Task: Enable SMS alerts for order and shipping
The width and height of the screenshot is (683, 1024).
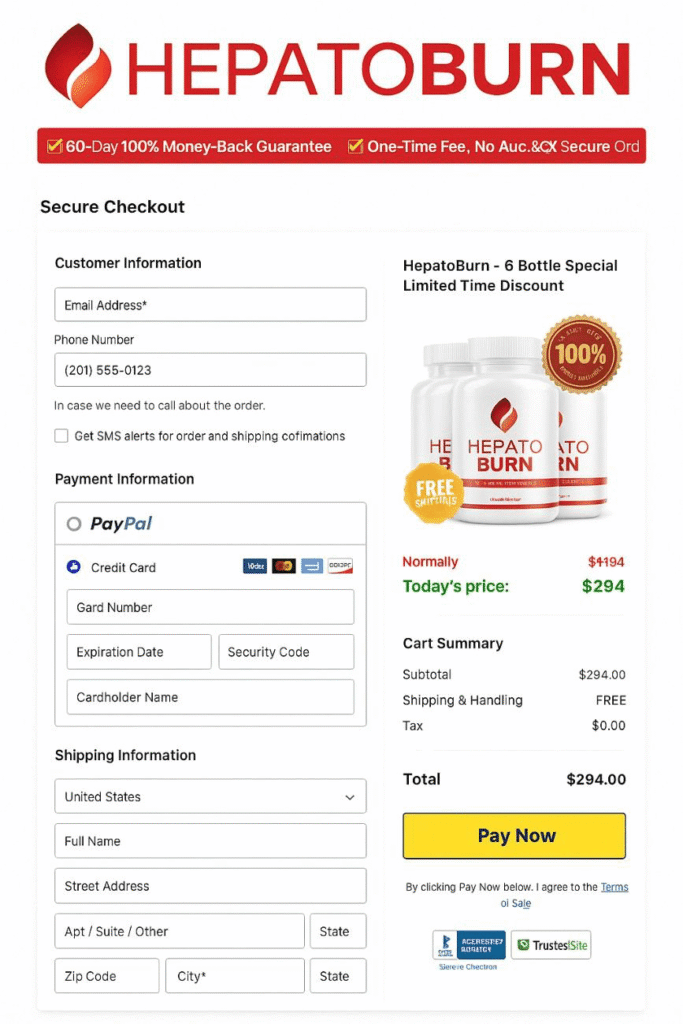Action: [59, 436]
